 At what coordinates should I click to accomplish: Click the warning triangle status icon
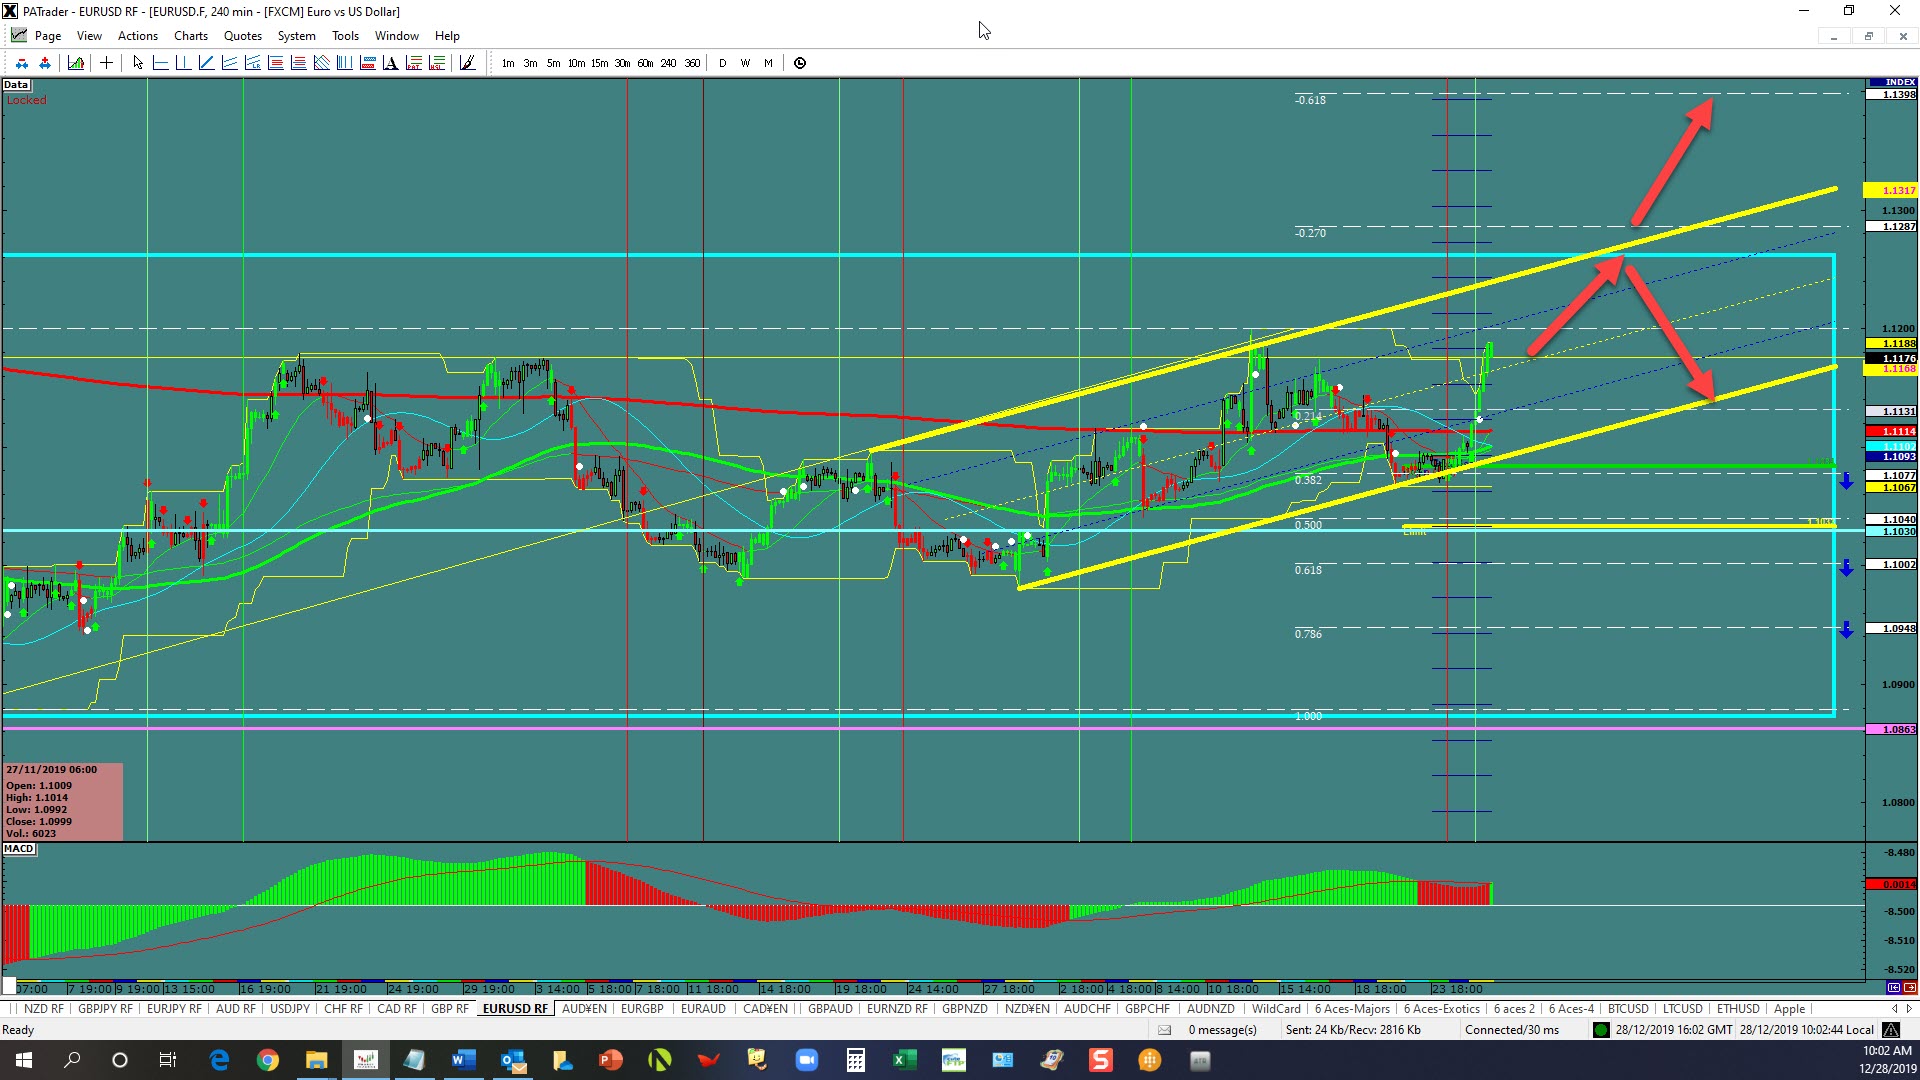(x=1891, y=1030)
